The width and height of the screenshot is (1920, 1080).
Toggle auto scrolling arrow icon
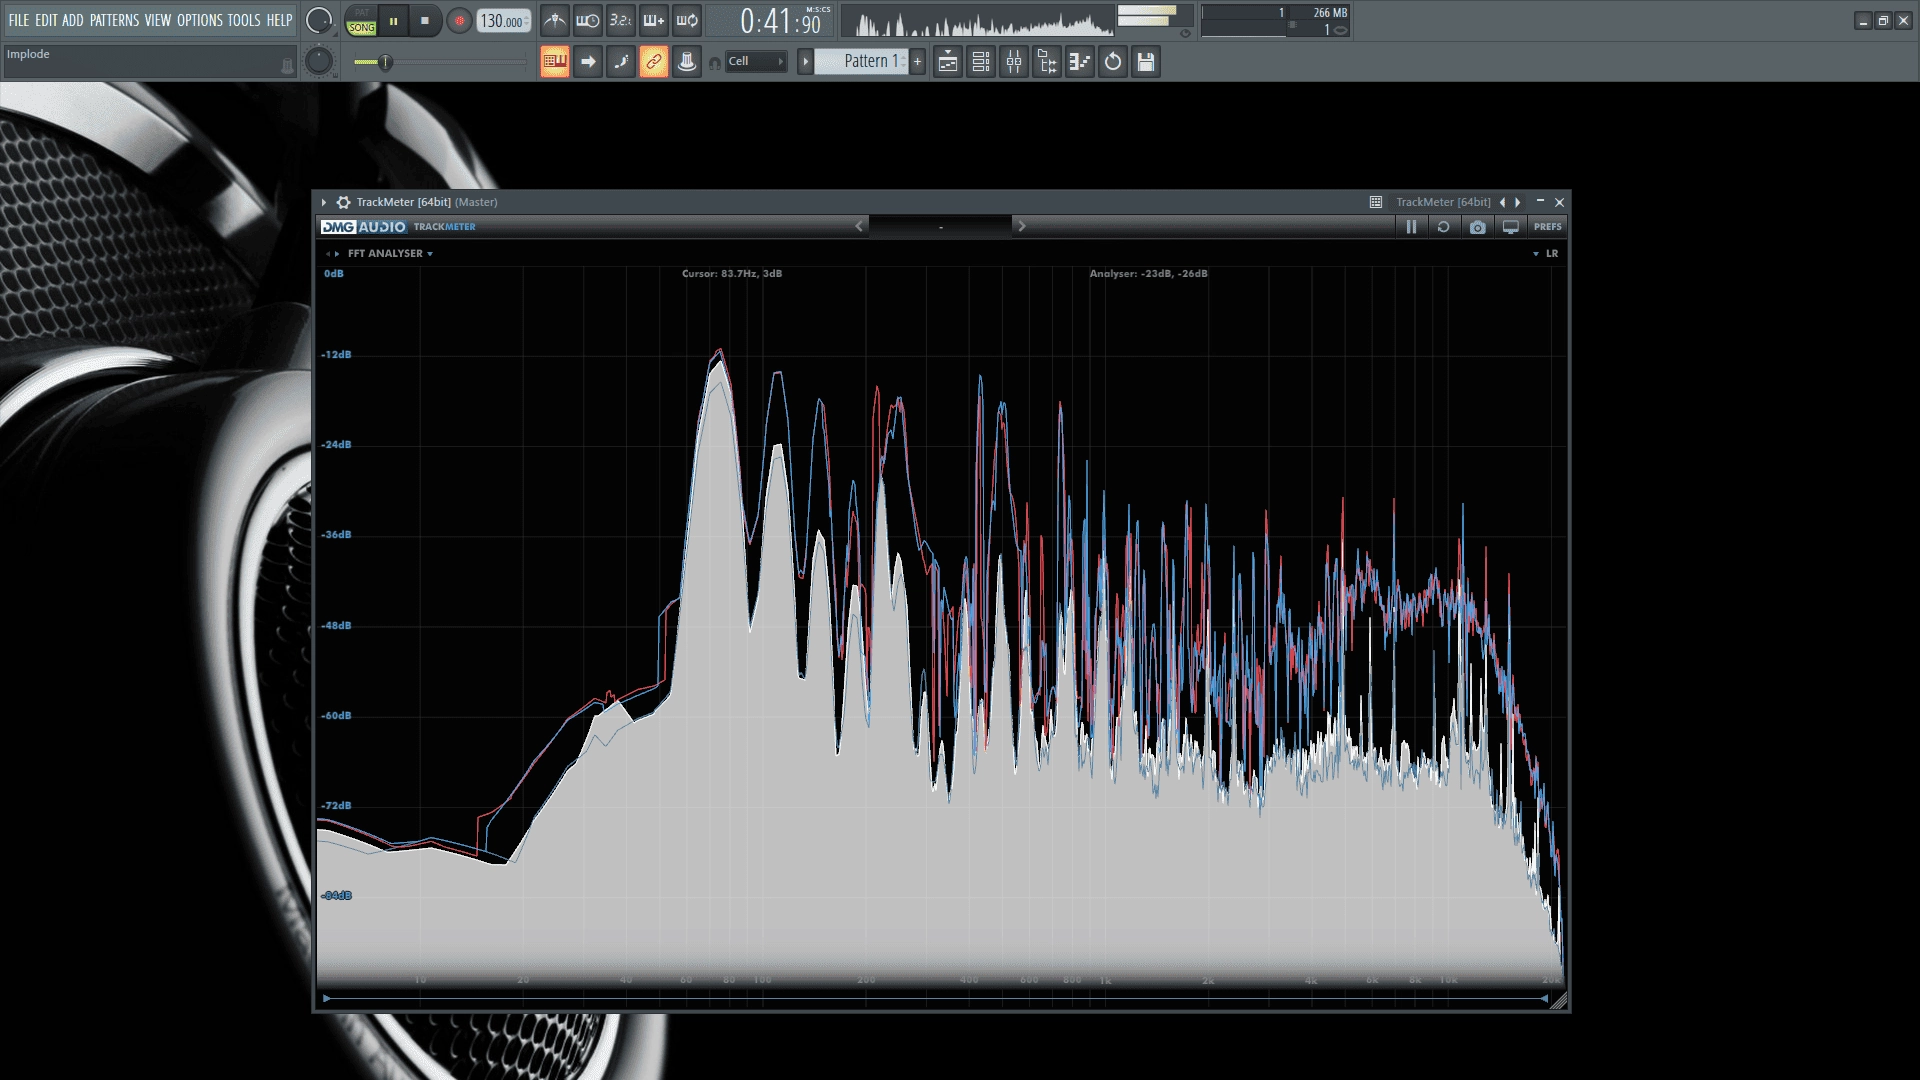[587, 62]
